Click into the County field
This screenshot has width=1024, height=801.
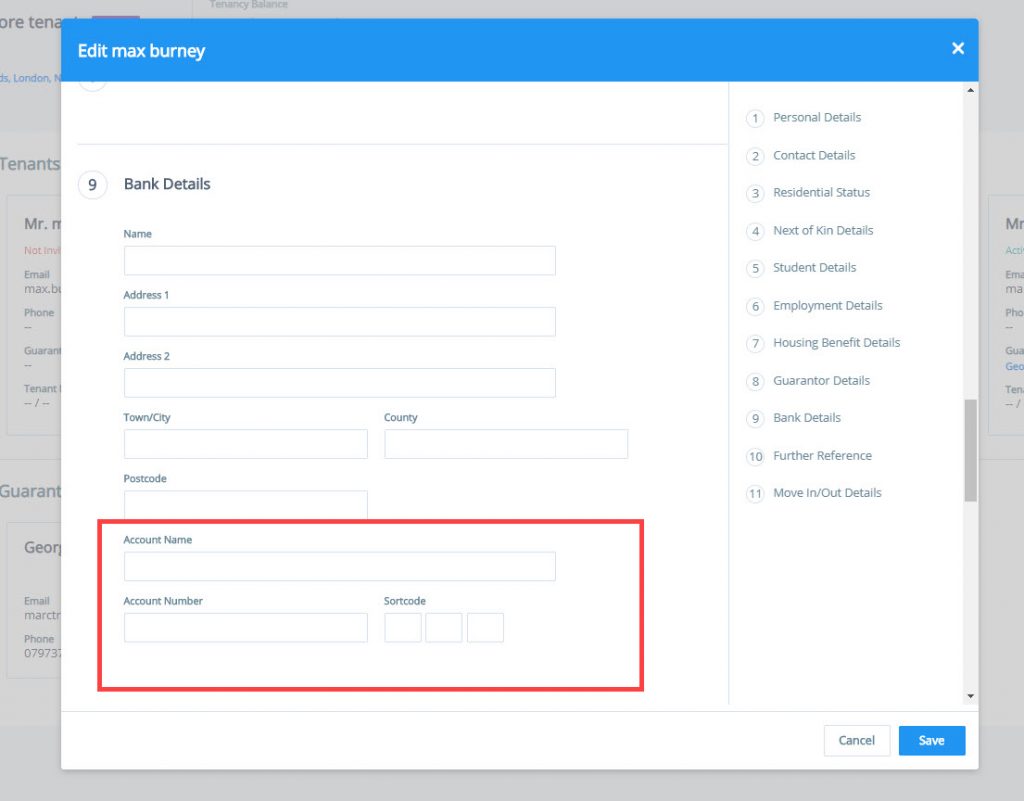point(506,444)
